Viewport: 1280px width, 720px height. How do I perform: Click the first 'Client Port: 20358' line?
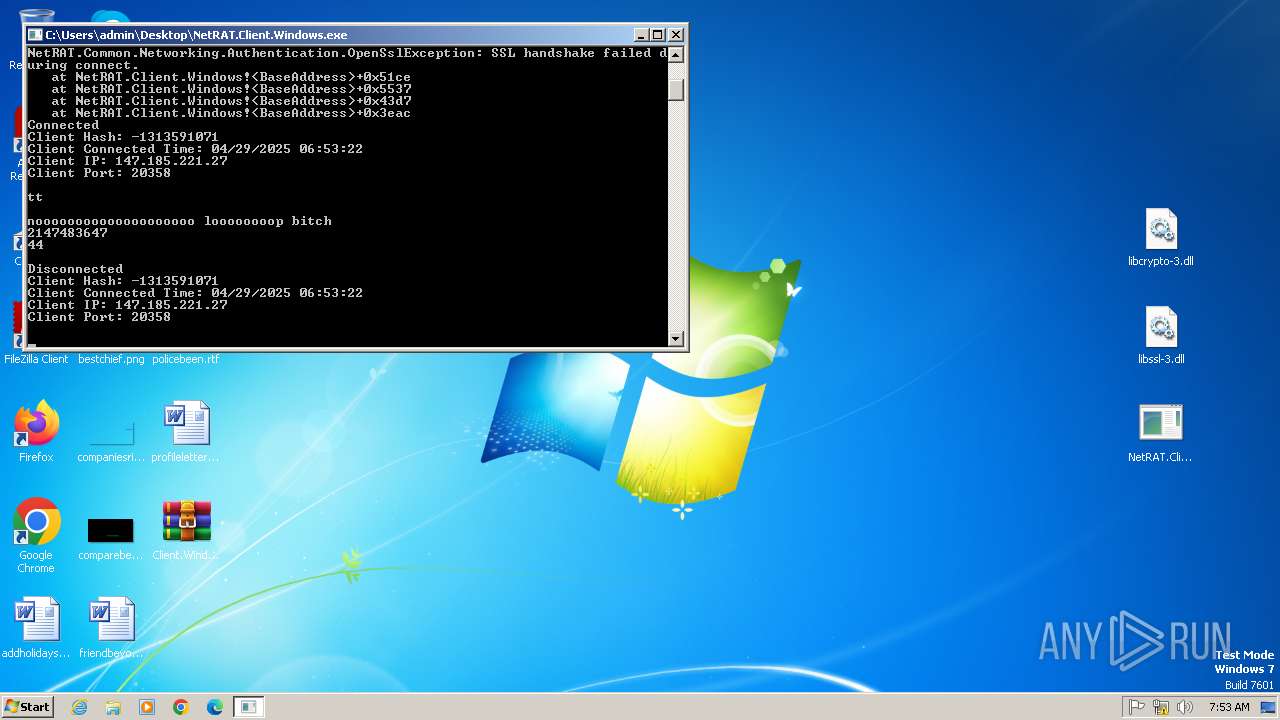pos(99,173)
